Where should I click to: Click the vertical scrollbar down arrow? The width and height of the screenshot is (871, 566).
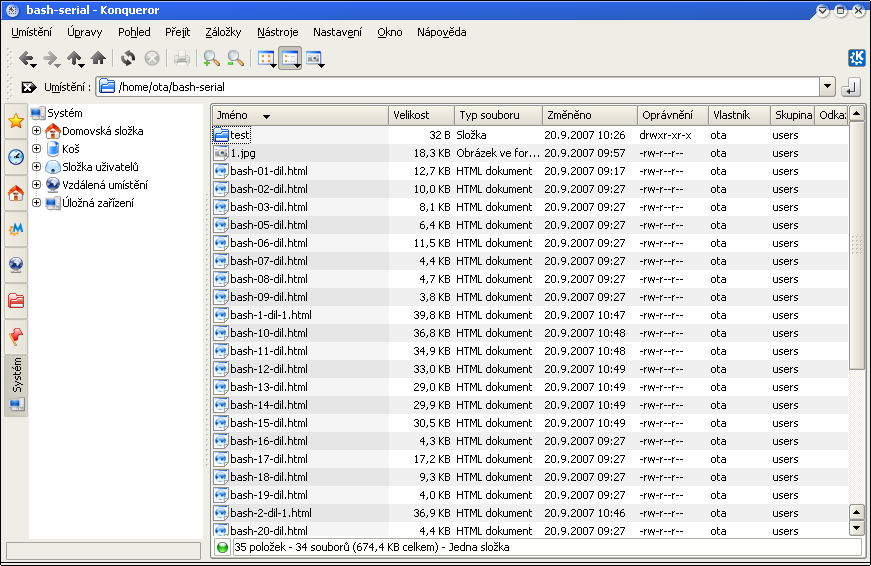point(856,529)
